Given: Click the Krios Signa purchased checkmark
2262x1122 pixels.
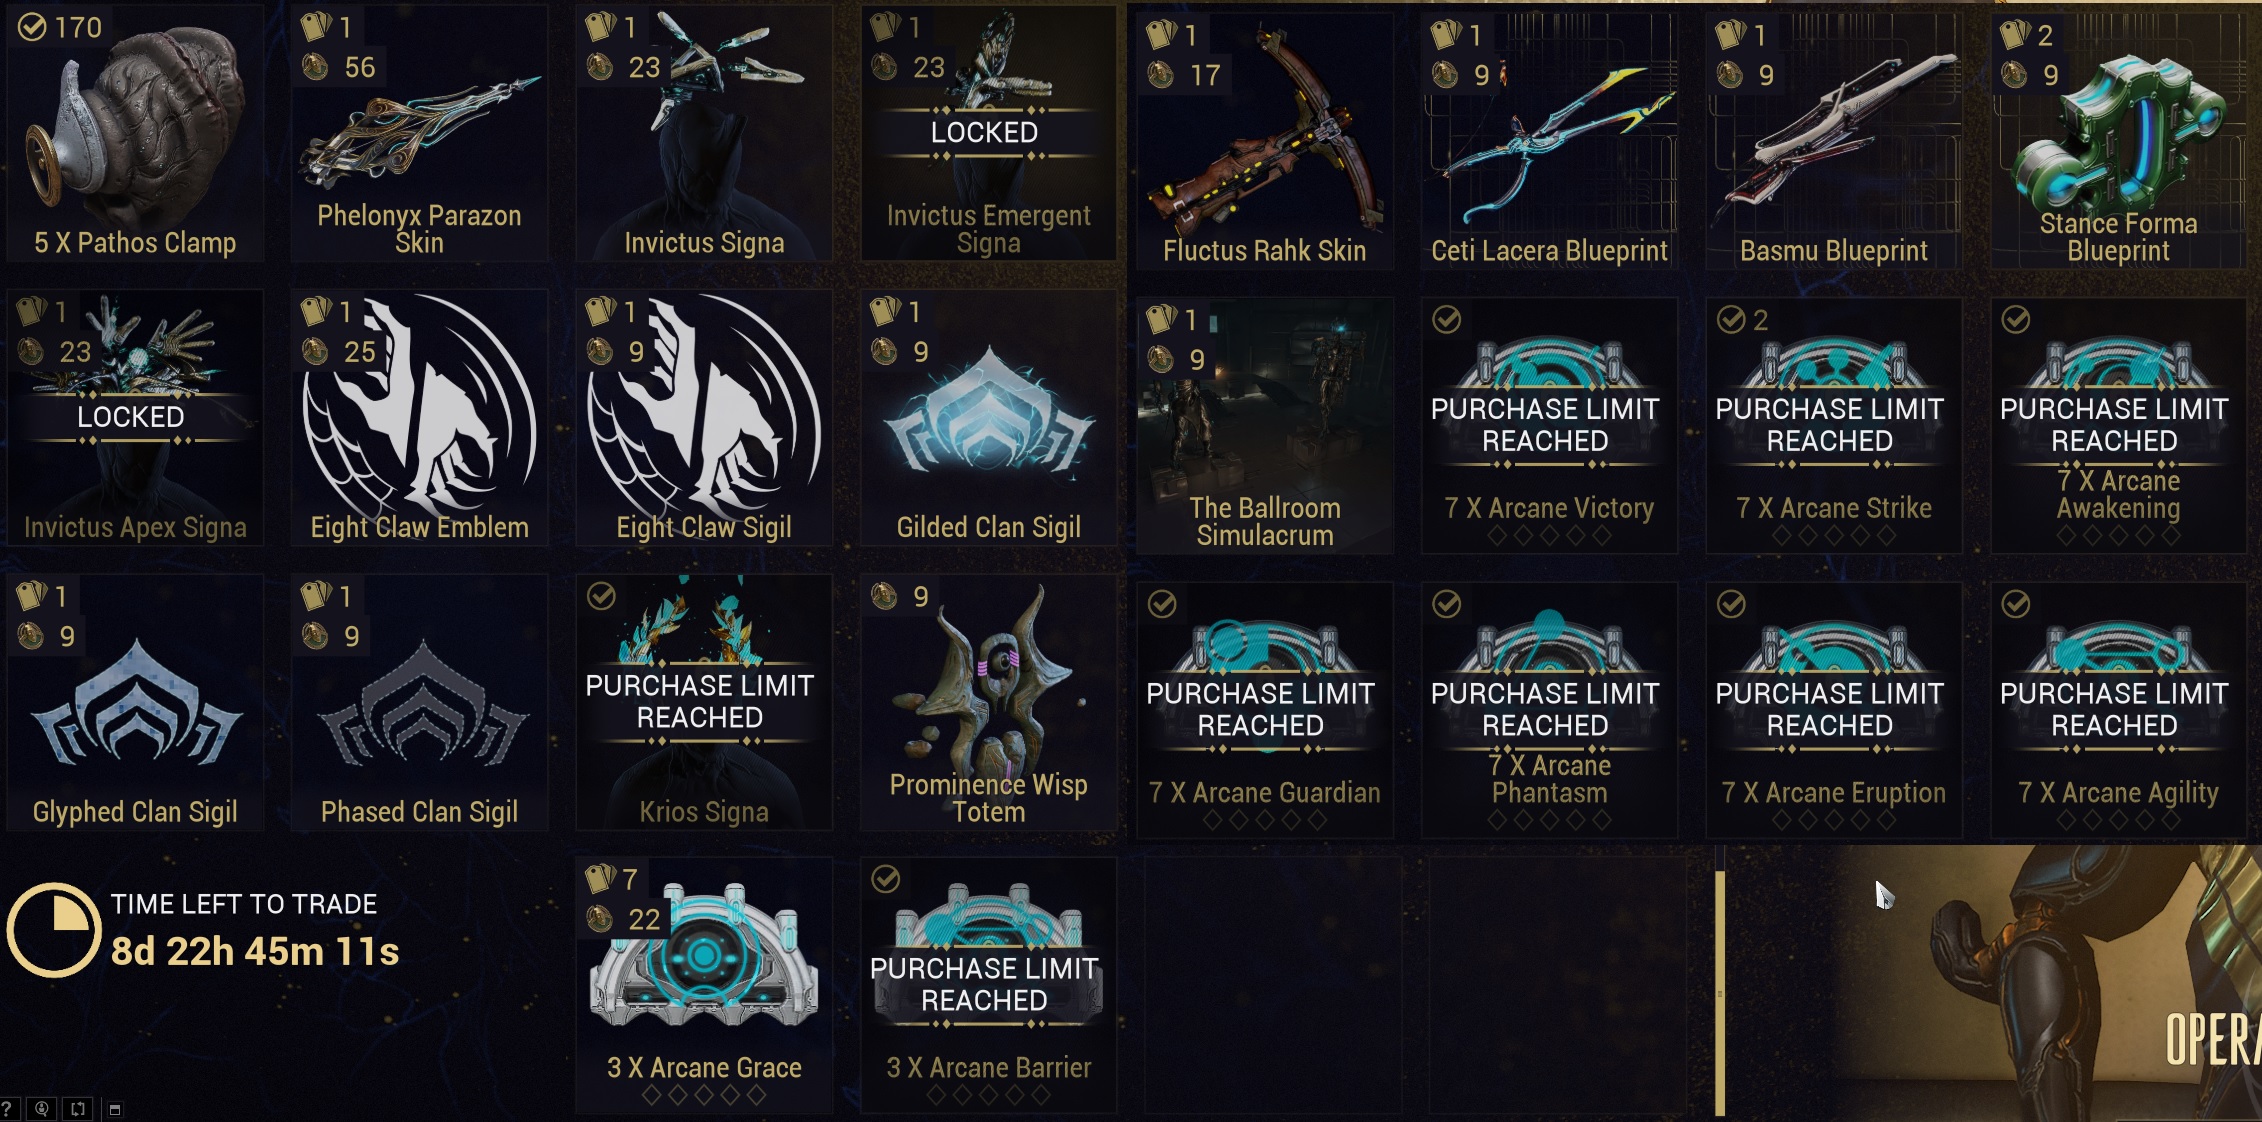Looking at the screenshot, I should coord(601,596).
